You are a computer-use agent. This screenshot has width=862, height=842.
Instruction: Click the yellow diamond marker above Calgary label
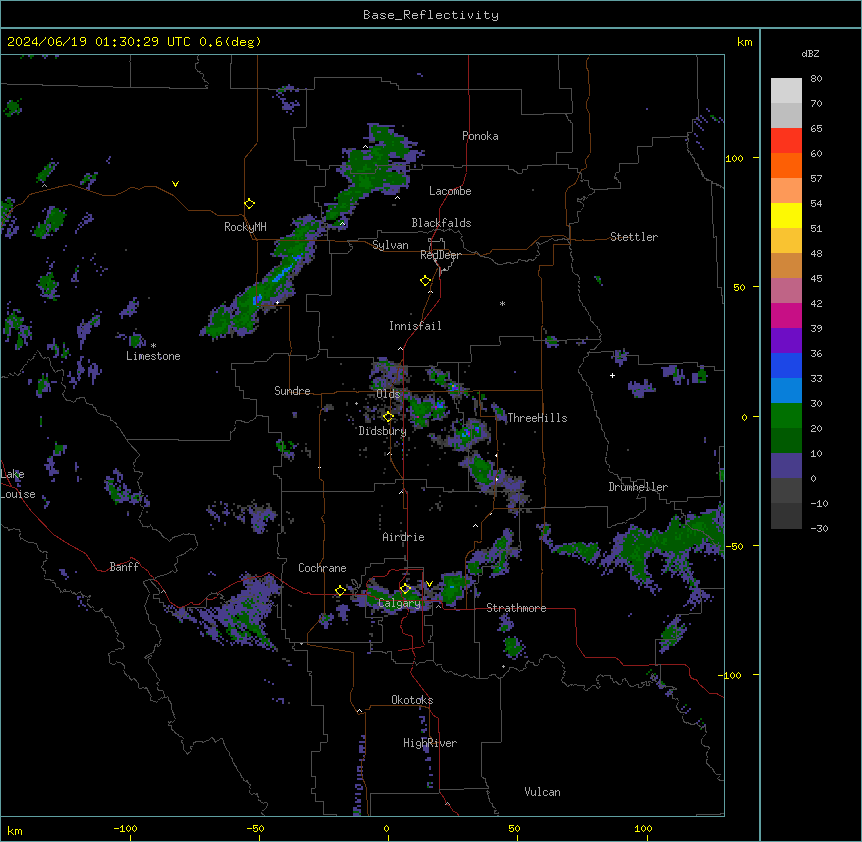click(405, 589)
